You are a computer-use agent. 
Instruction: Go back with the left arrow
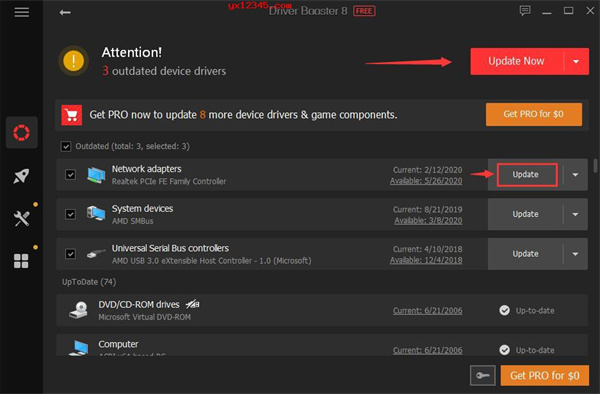pyautogui.click(x=65, y=13)
